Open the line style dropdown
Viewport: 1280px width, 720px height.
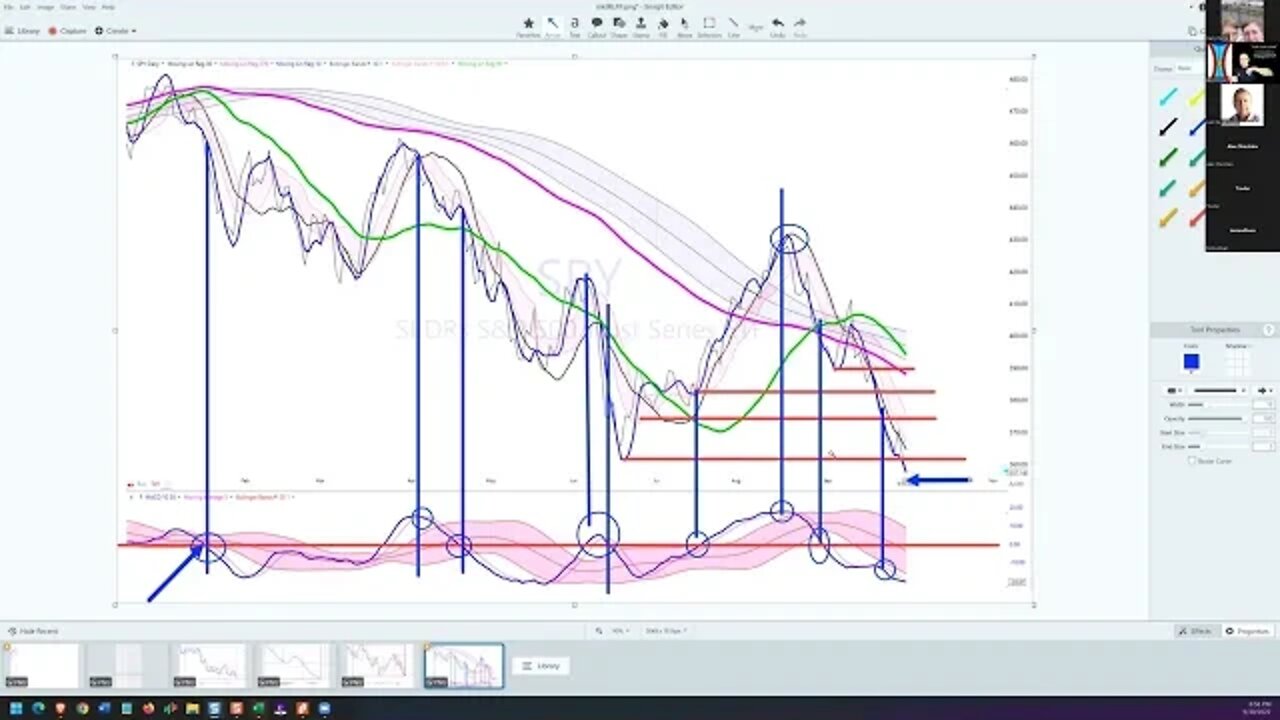tap(1219, 391)
